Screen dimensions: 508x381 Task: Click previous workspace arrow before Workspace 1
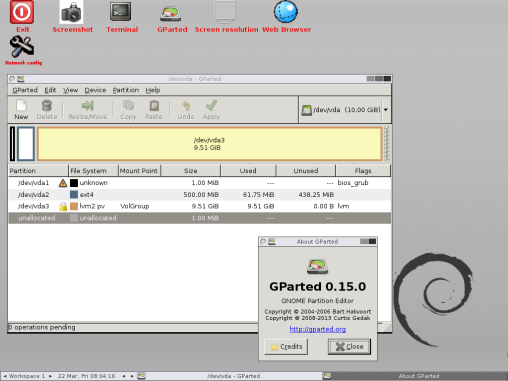pos(5,376)
